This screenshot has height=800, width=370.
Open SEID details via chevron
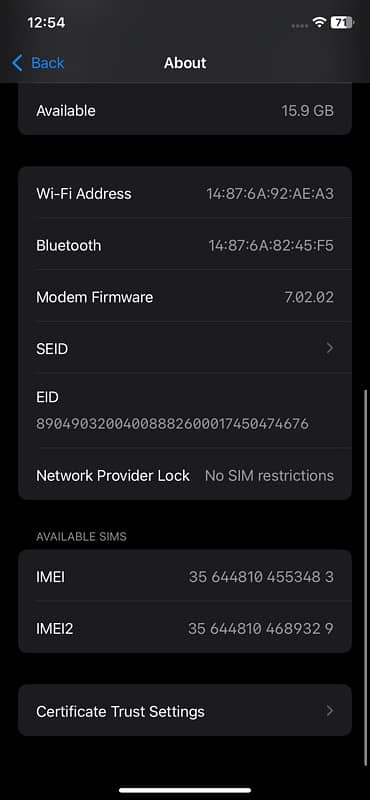(330, 348)
